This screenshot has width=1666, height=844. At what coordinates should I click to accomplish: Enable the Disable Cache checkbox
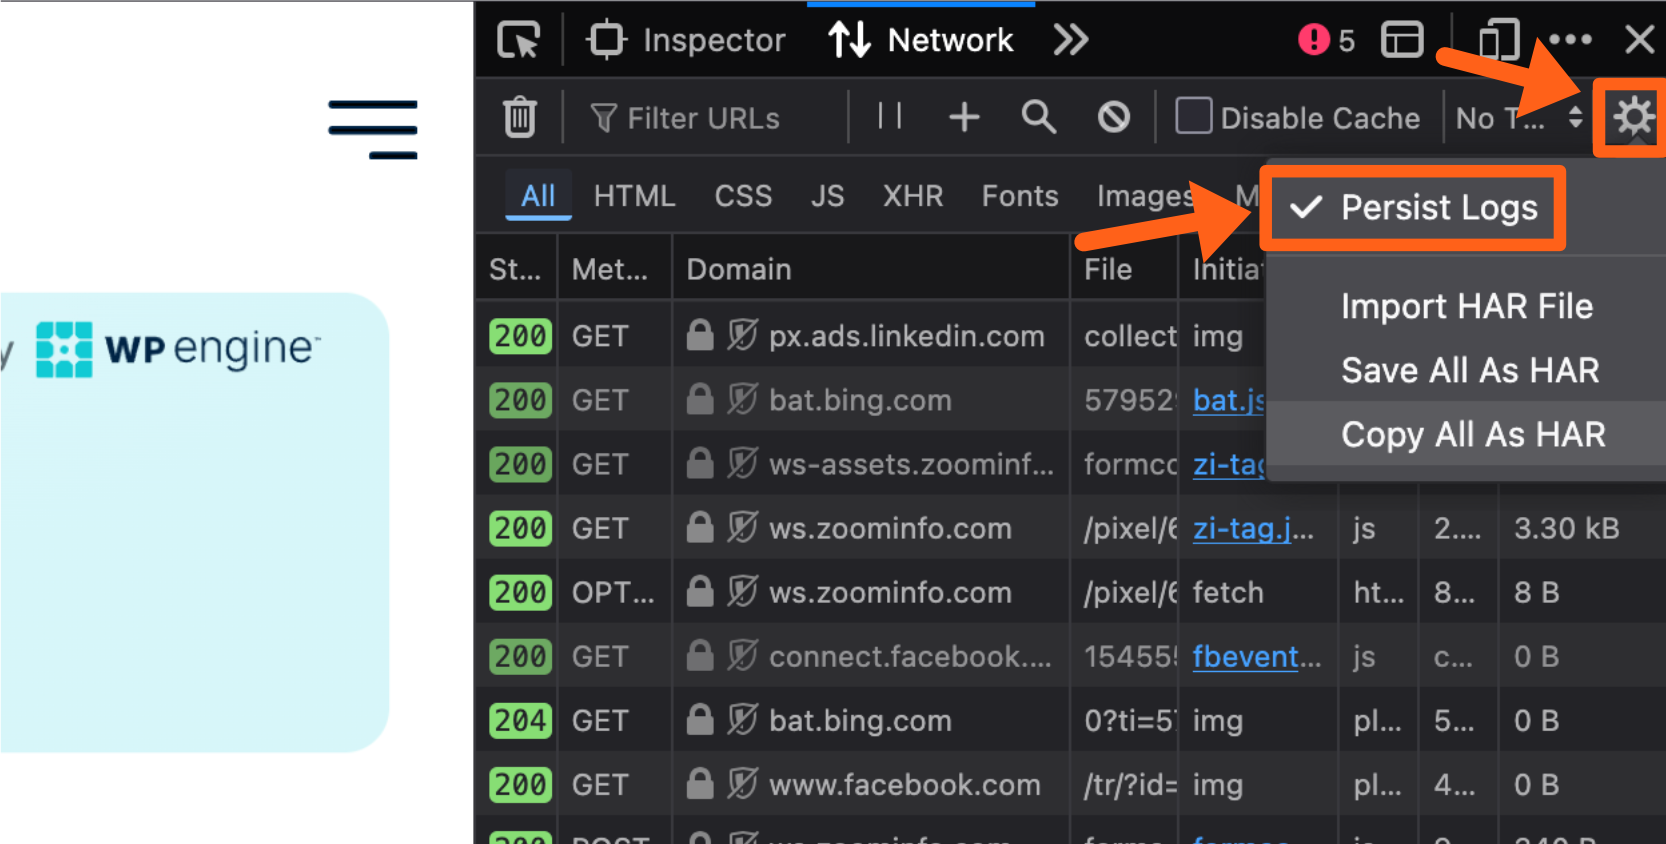[x=1194, y=117]
